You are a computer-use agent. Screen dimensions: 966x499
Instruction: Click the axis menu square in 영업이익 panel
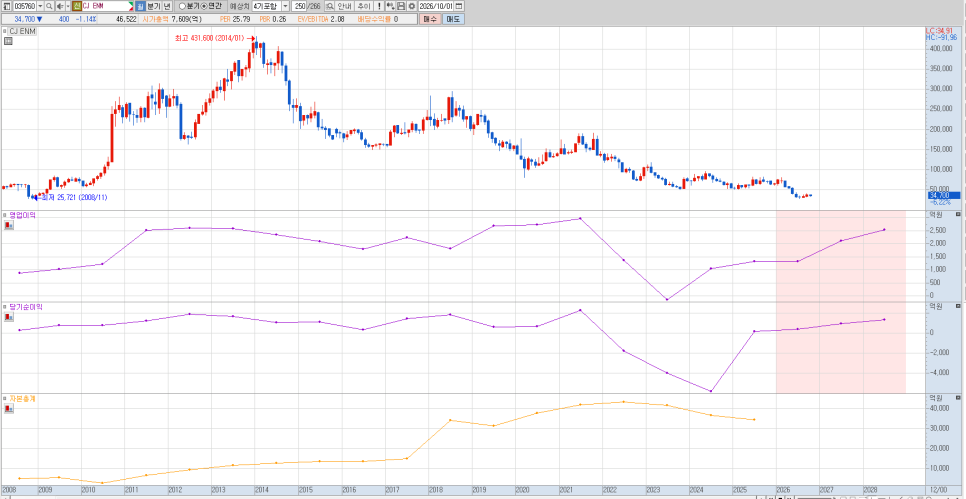(x=958, y=214)
